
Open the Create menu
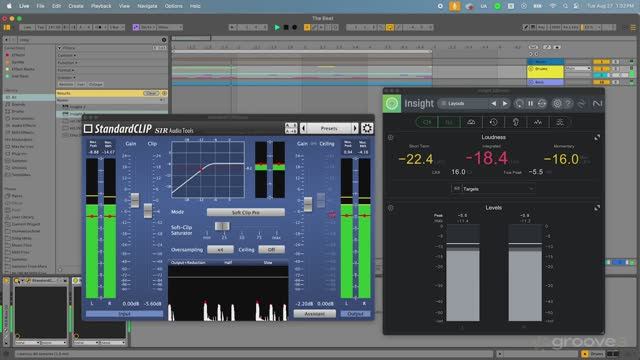[76, 6]
